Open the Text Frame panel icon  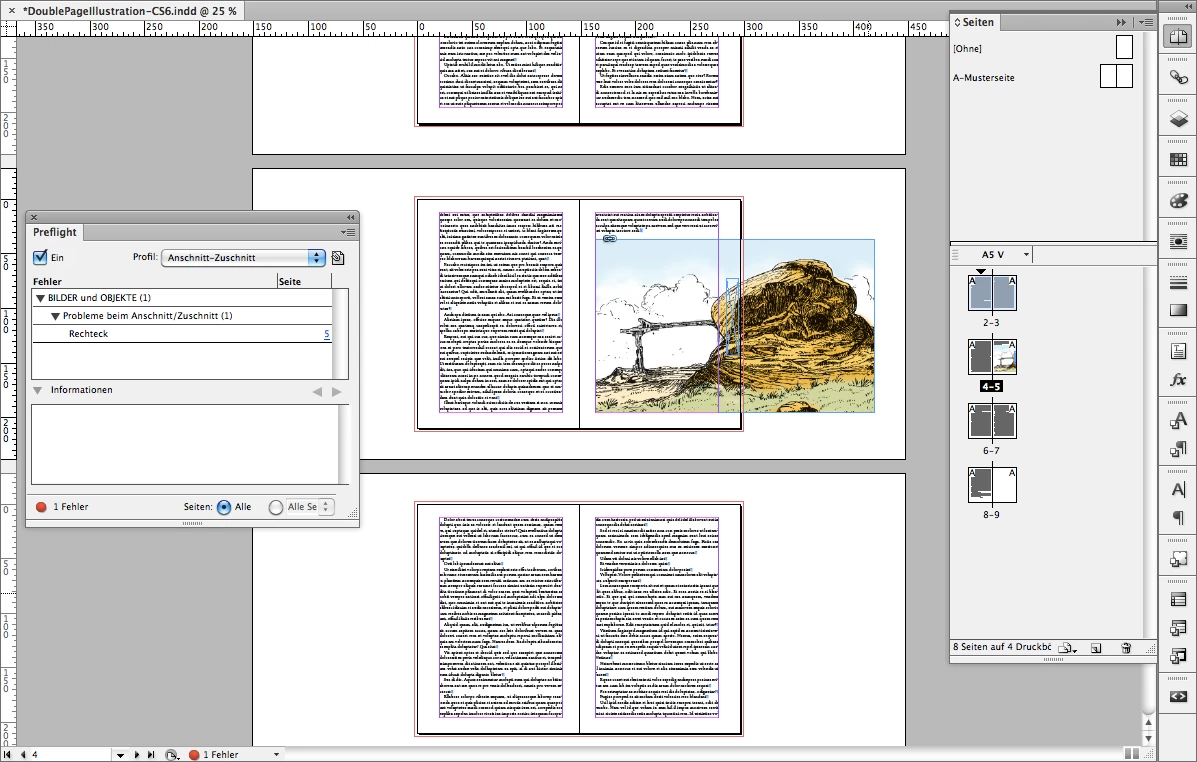click(x=1178, y=351)
